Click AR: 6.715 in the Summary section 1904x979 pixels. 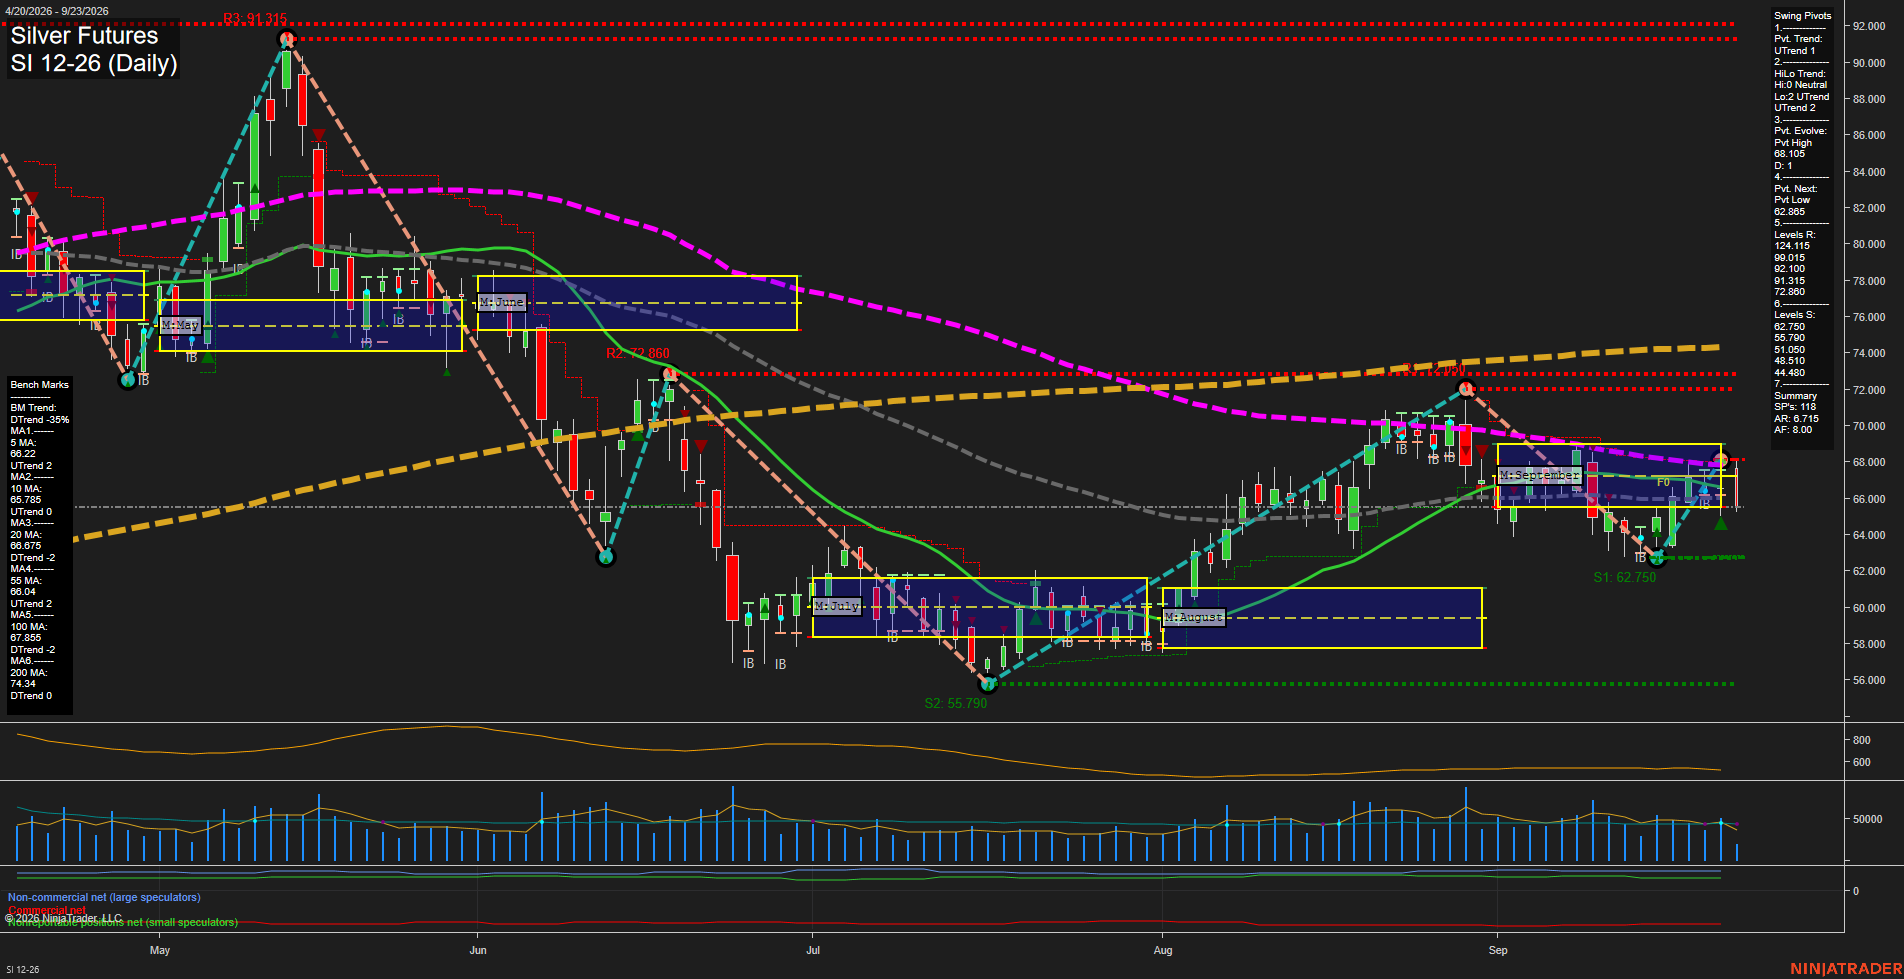tap(1796, 419)
